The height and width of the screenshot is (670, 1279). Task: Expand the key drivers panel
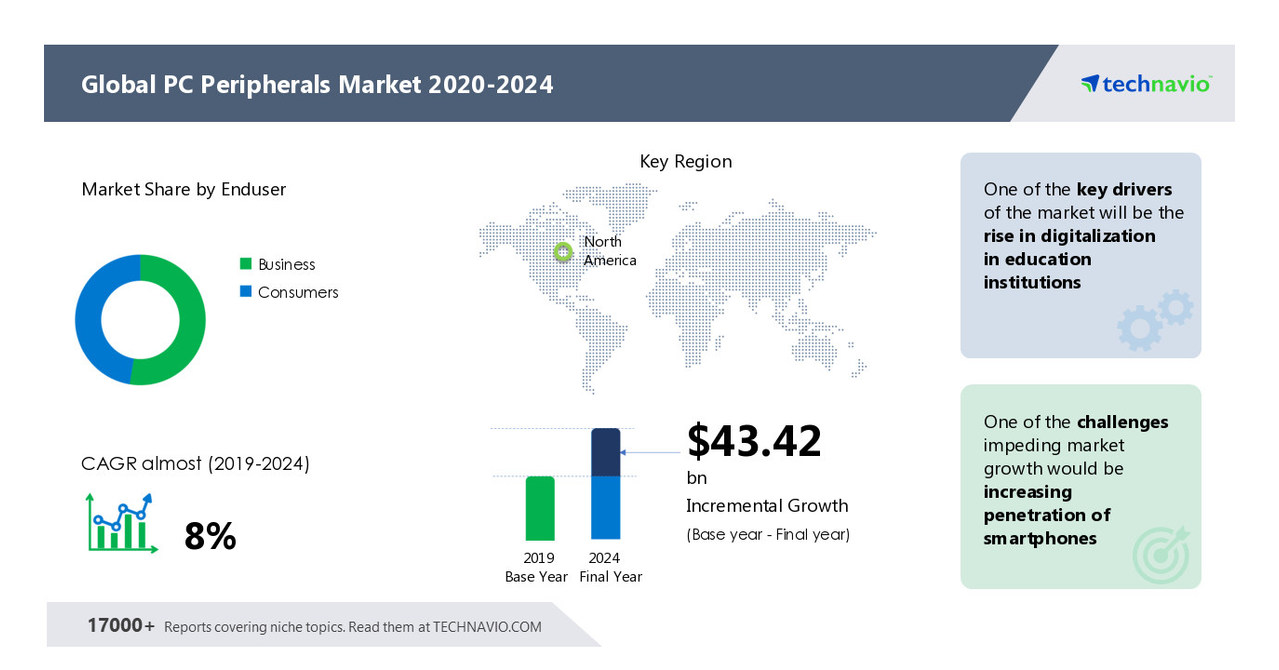(1080, 255)
